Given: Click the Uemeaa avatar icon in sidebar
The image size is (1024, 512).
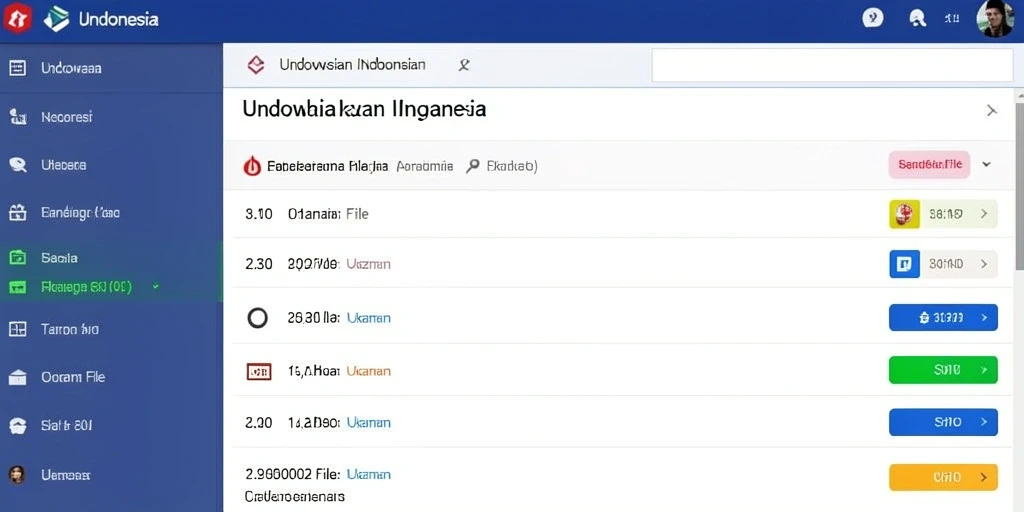Looking at the screenshot, I should pos(18,475).
